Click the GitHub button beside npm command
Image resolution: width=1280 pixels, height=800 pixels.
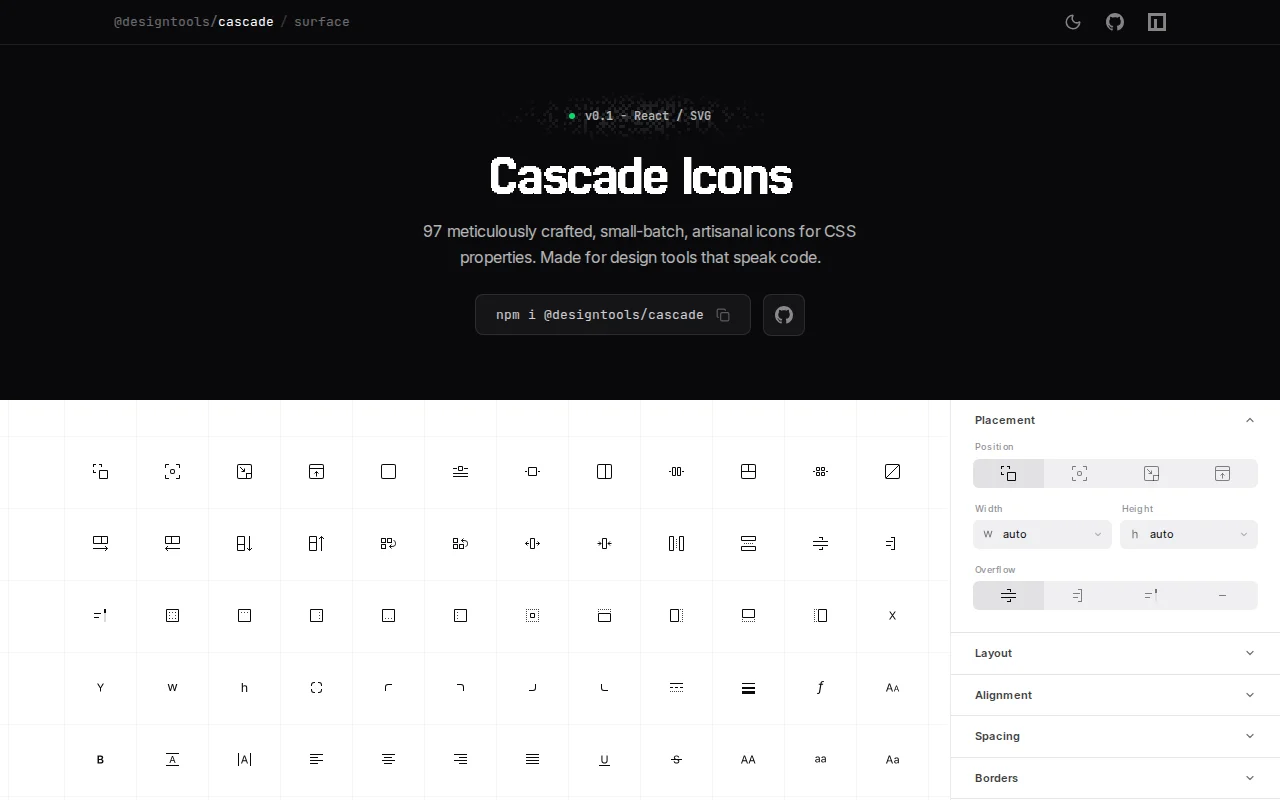click(784, 315)
